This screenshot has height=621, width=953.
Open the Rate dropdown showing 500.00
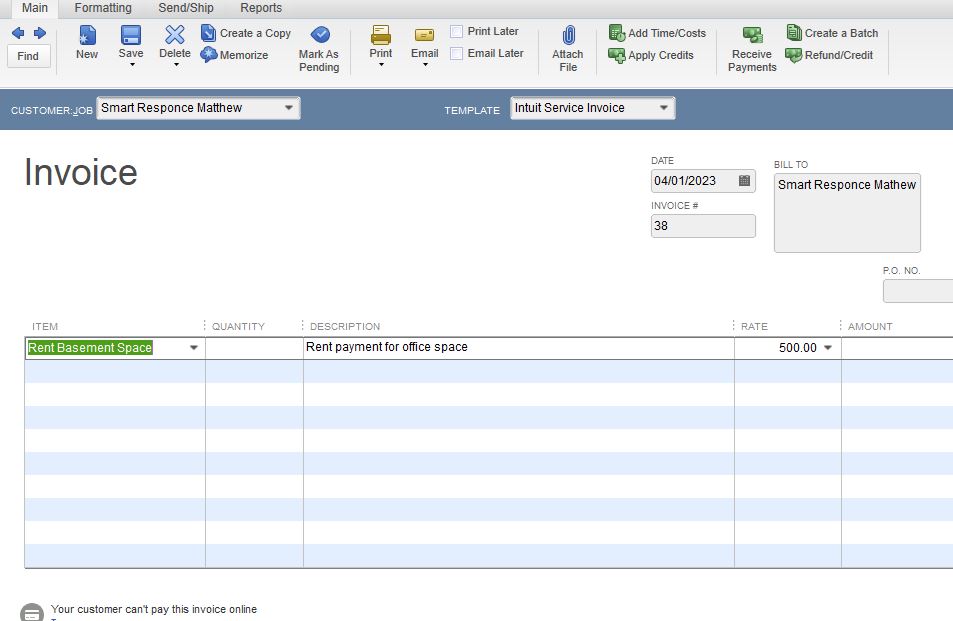click(x=828, y=347)
